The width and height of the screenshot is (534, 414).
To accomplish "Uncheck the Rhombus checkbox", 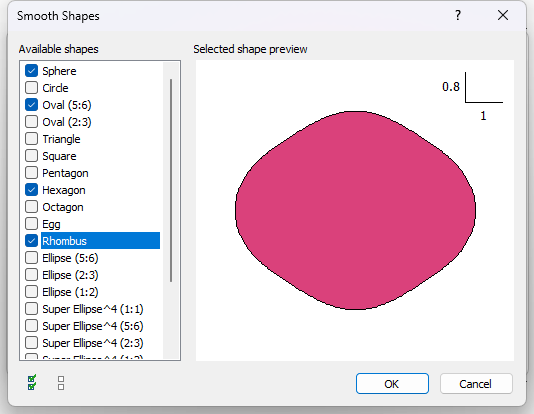I will pos(31,241).
